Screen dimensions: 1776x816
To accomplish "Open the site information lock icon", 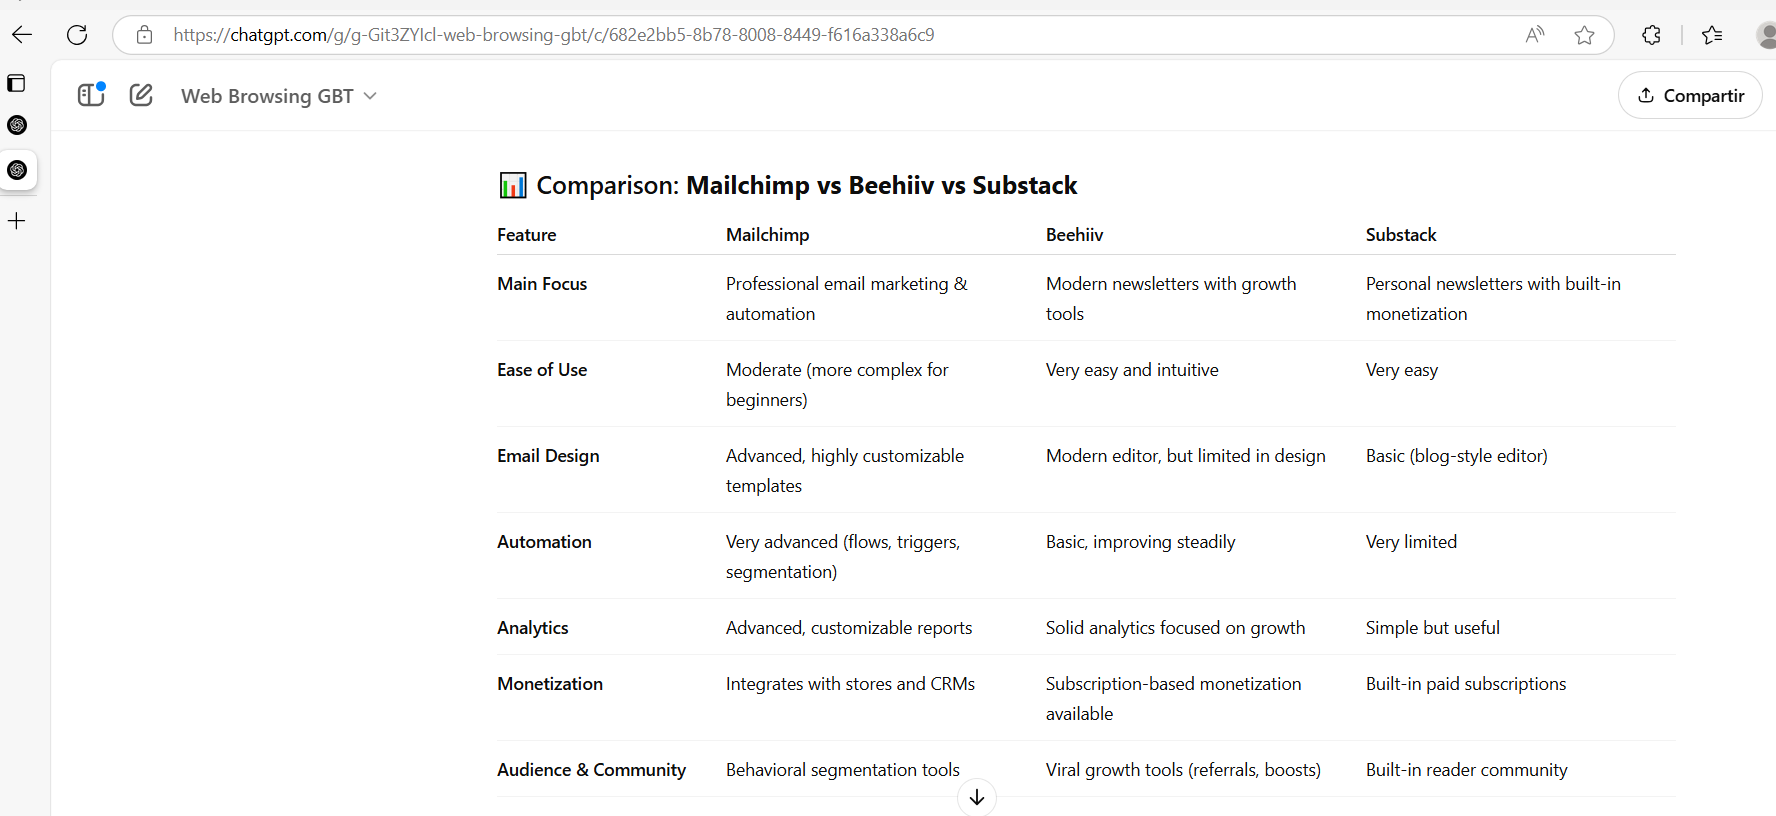I will (145, 35).
